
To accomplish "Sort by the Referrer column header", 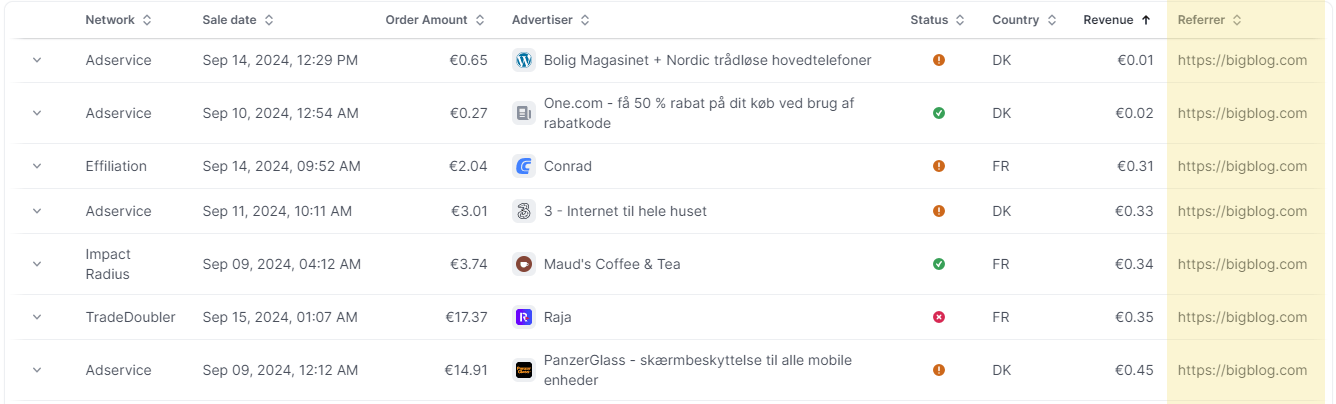I will pyautogui.click(x=1209, y=20).
